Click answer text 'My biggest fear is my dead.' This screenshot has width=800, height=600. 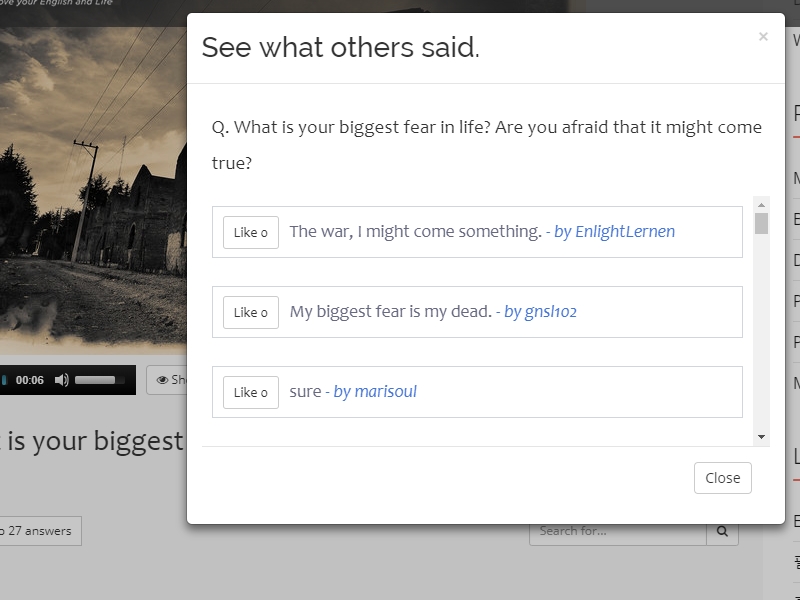[391, 312]
